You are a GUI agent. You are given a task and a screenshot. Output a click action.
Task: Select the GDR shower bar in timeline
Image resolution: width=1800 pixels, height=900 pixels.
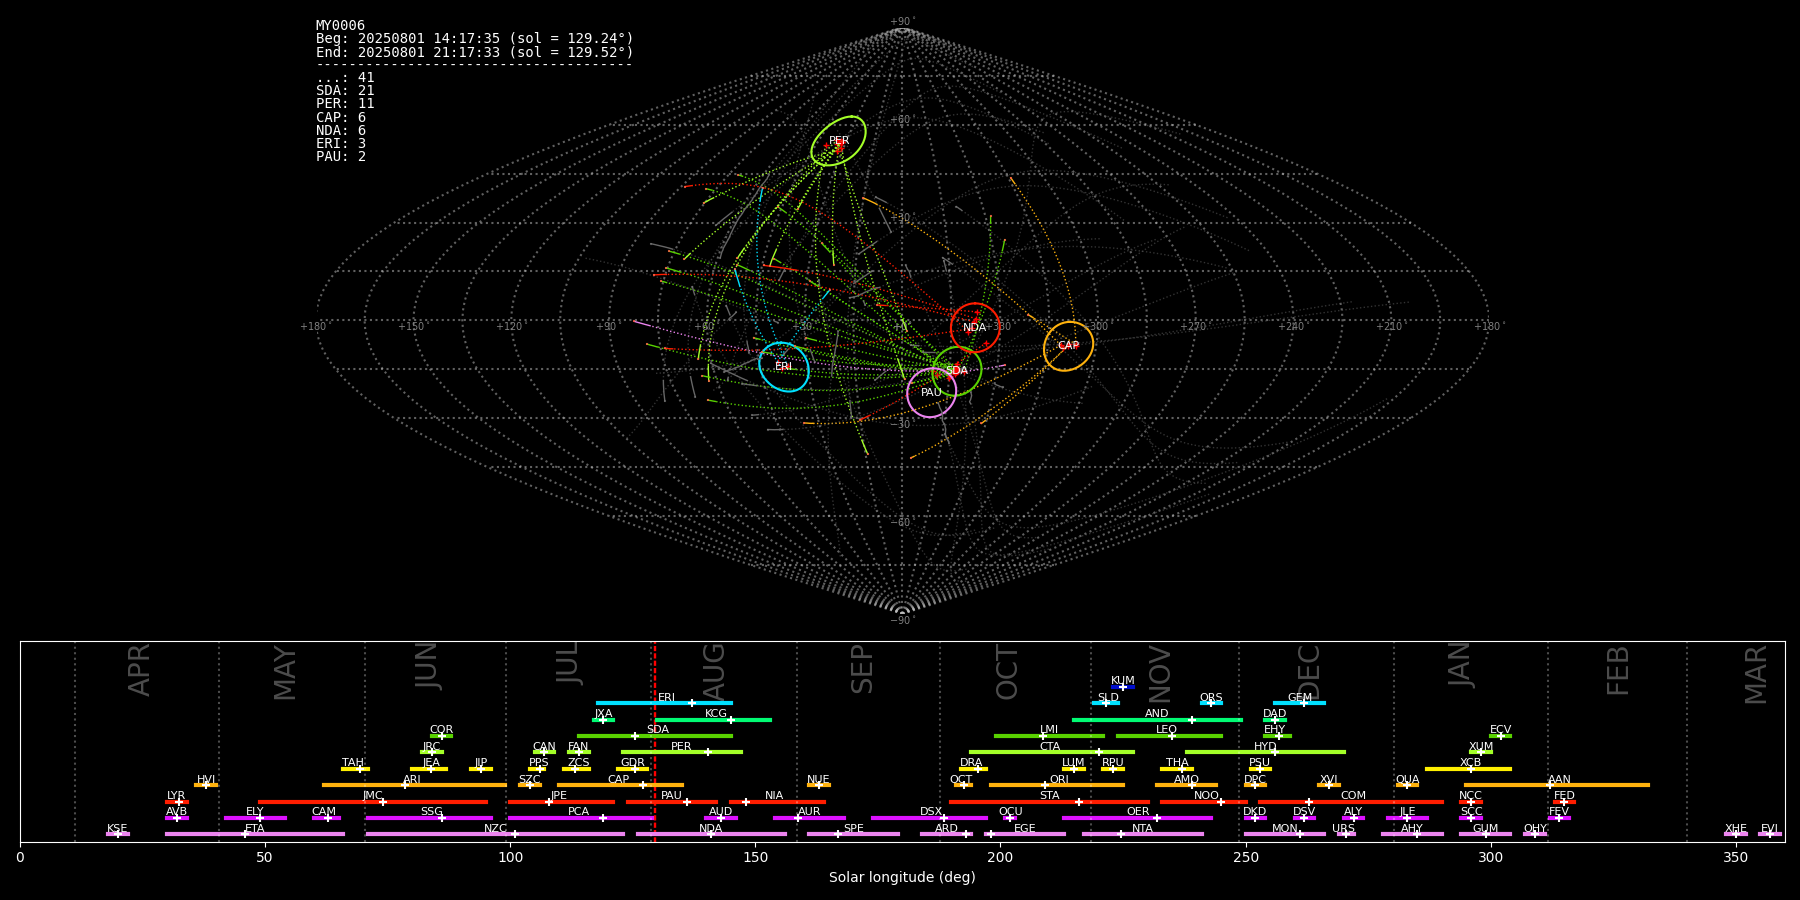(x=634, y=769)
